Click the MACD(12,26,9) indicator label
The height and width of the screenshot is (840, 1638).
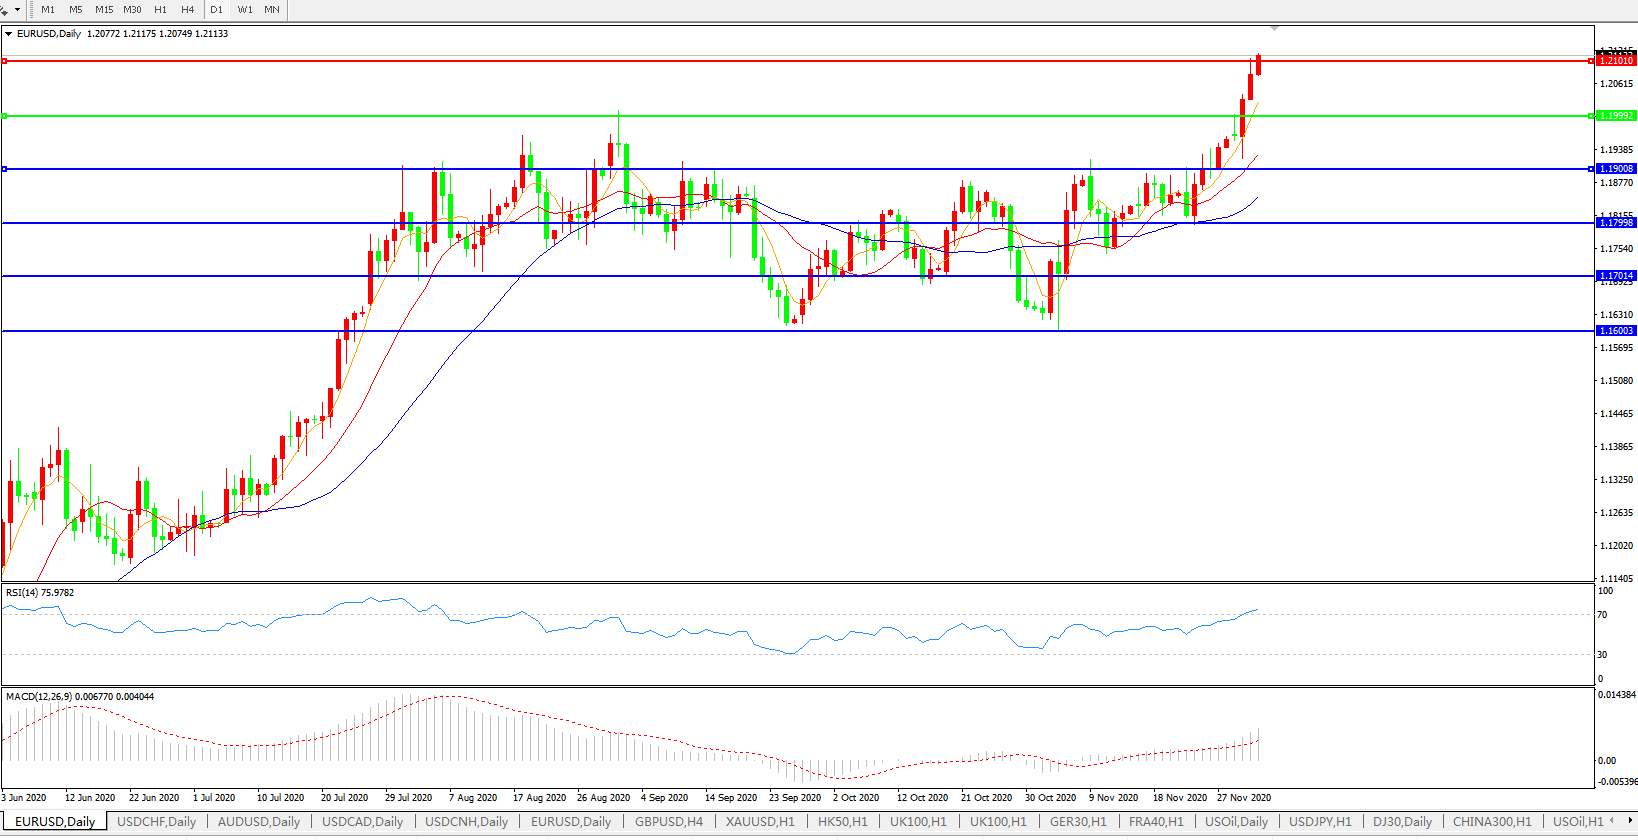tap(80, 697)
